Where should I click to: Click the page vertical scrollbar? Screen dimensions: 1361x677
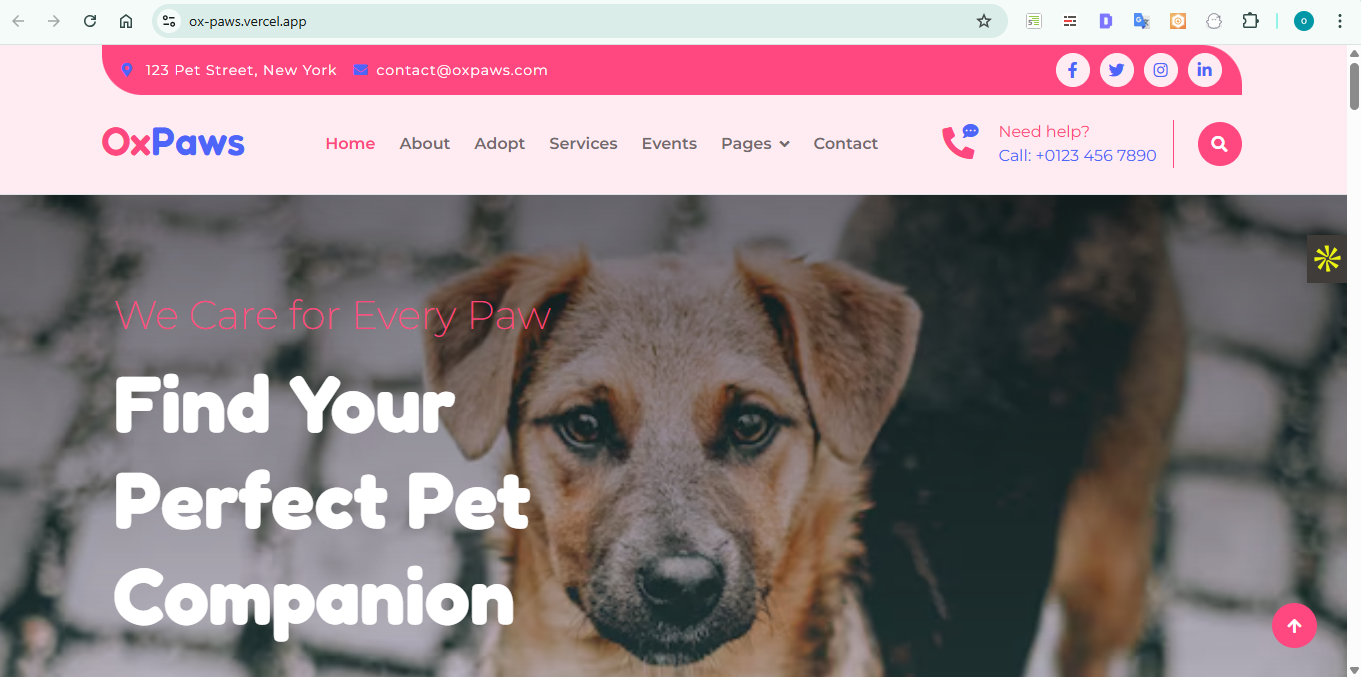(x=1354, y=360)
